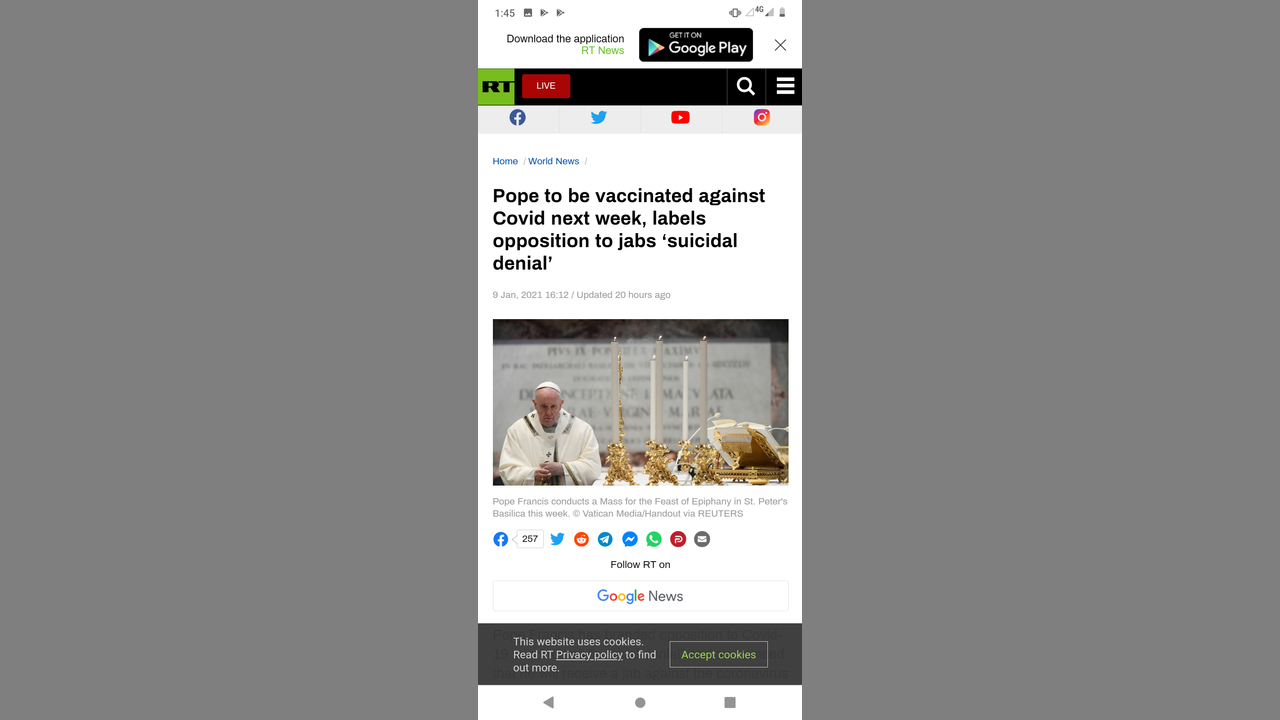Image resolution: width=1280 pixels, height=720 pixels.
Task: Open the hamburger menu
Action: point(785,87)
